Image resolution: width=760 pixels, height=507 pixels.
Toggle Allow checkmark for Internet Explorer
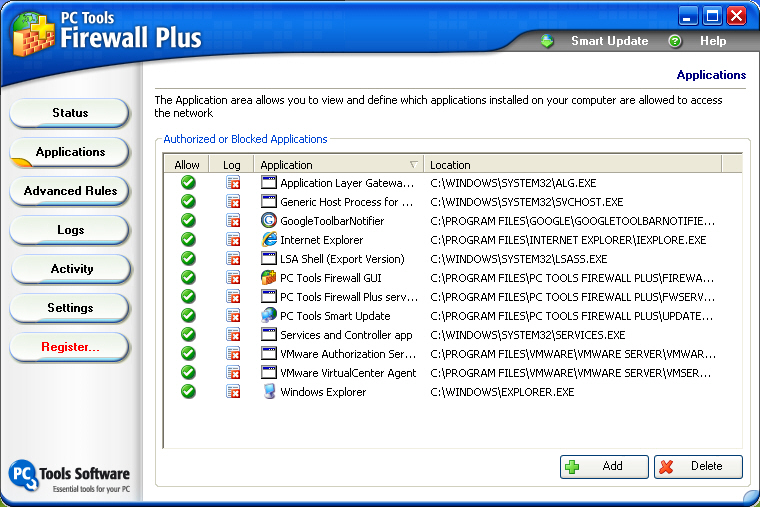188,239
